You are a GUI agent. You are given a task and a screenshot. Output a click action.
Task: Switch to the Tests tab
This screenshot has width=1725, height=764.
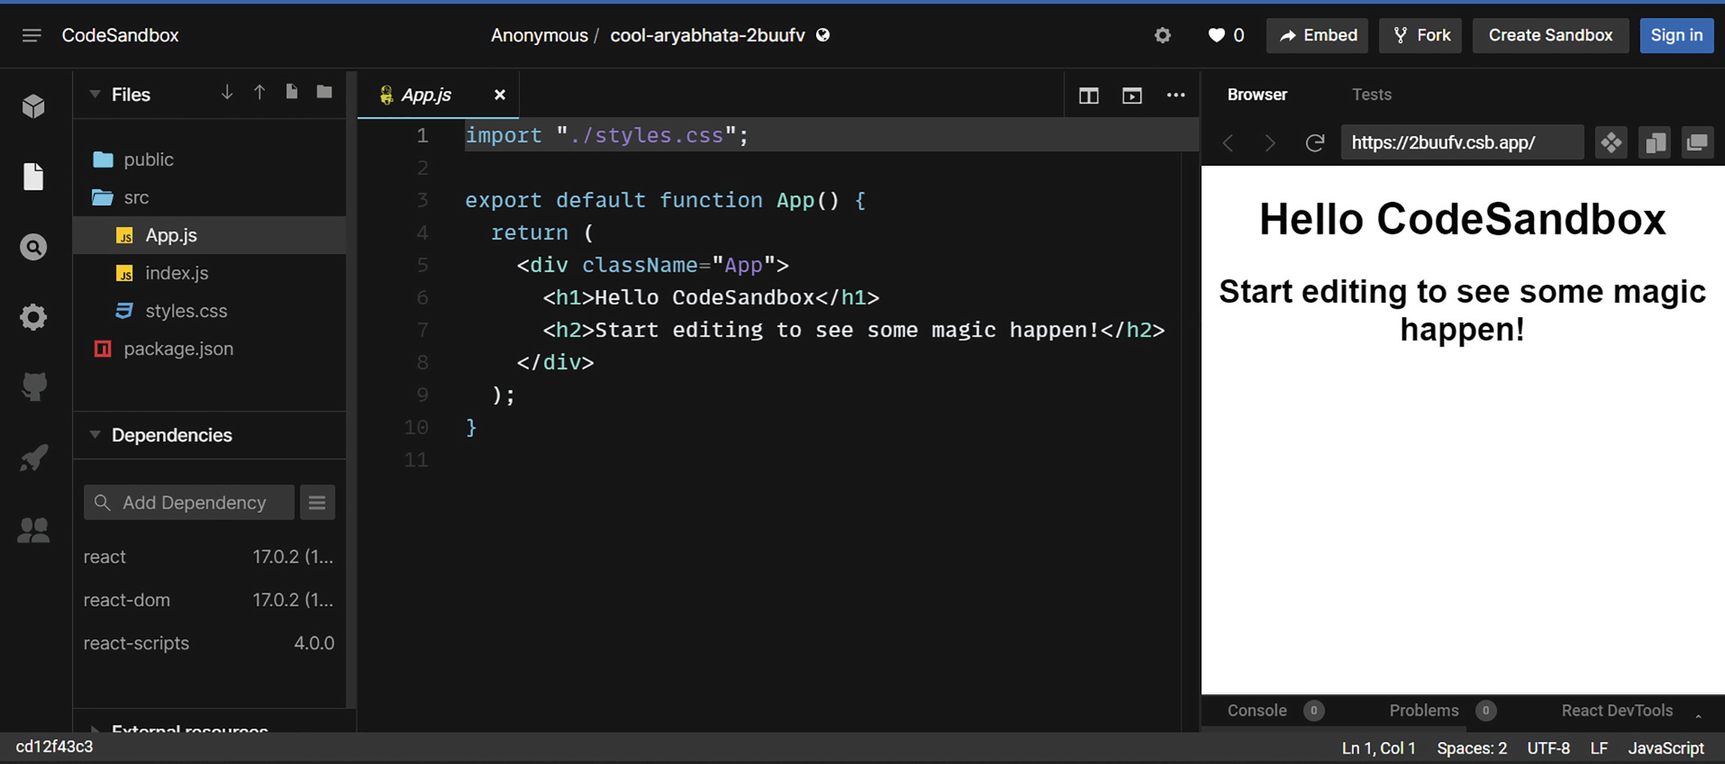[1371, 94]
